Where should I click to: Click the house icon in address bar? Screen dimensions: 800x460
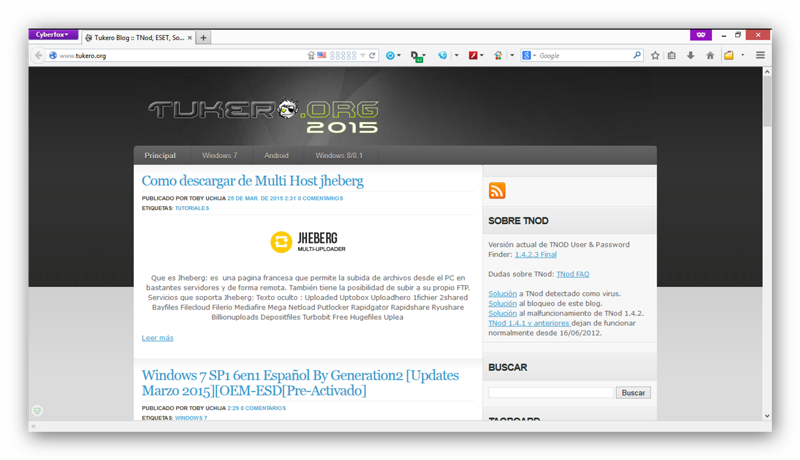[x=311, y=56]
